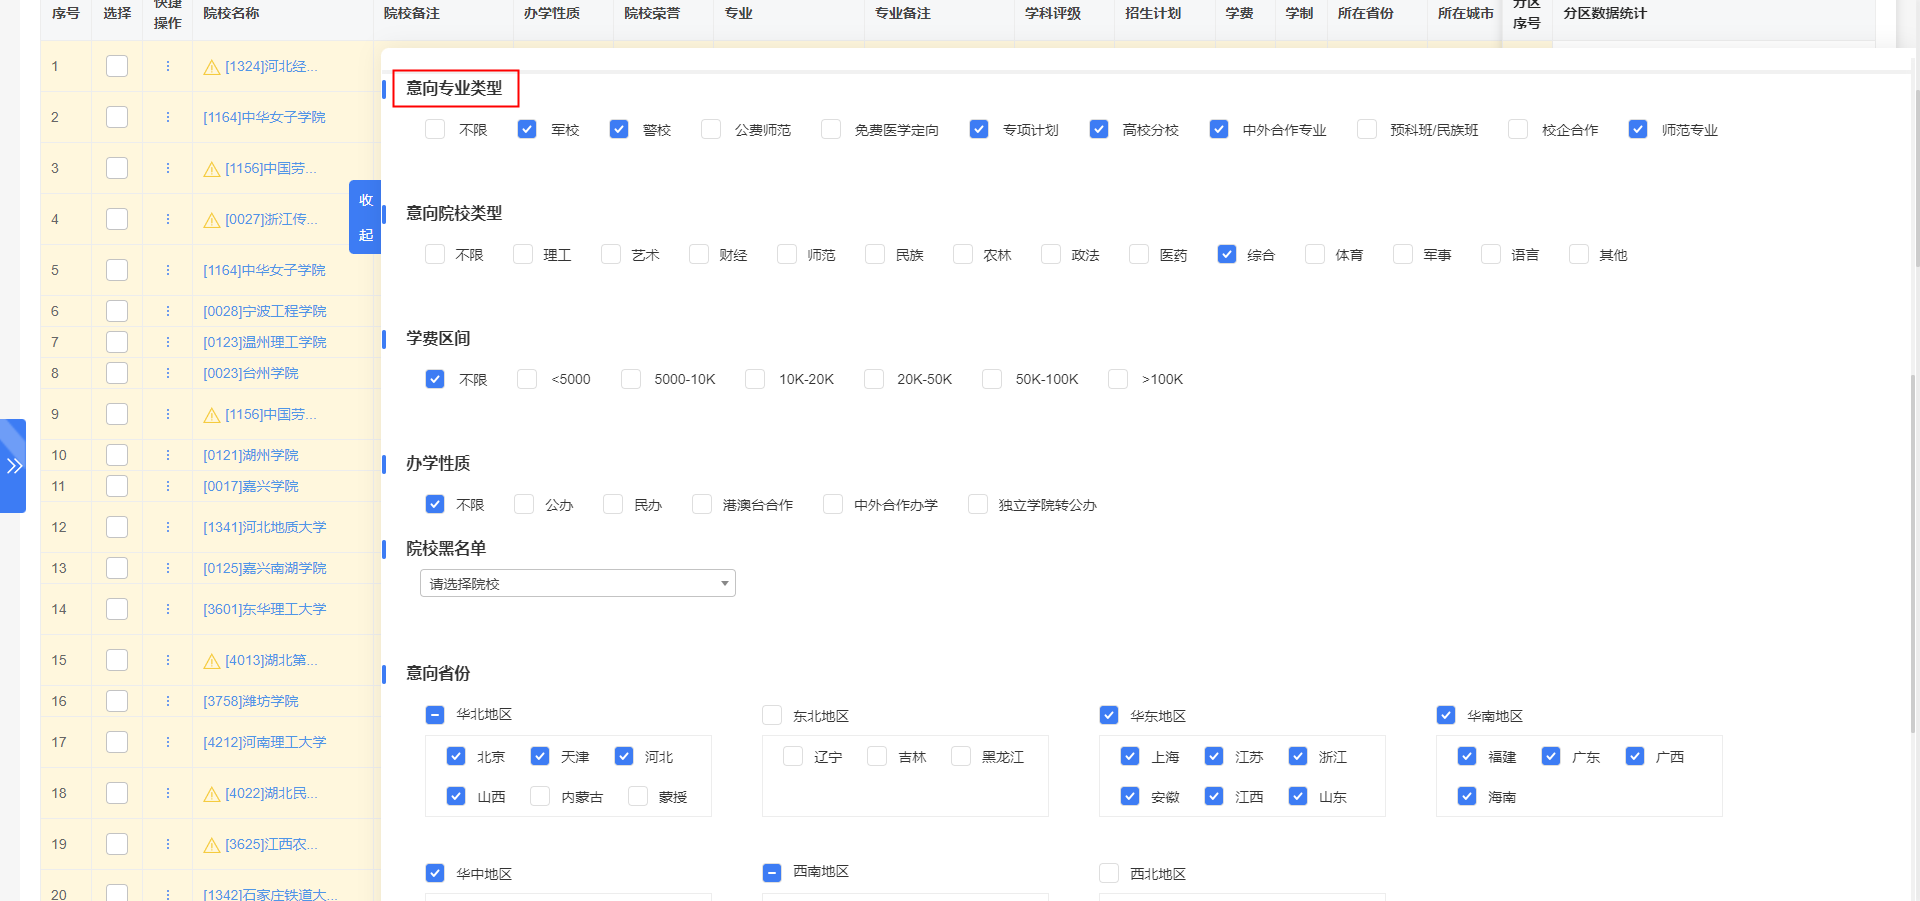Expand the left sidebar arrow
The height and width of the screenshot is (901, 1920).
click(14, 464)
